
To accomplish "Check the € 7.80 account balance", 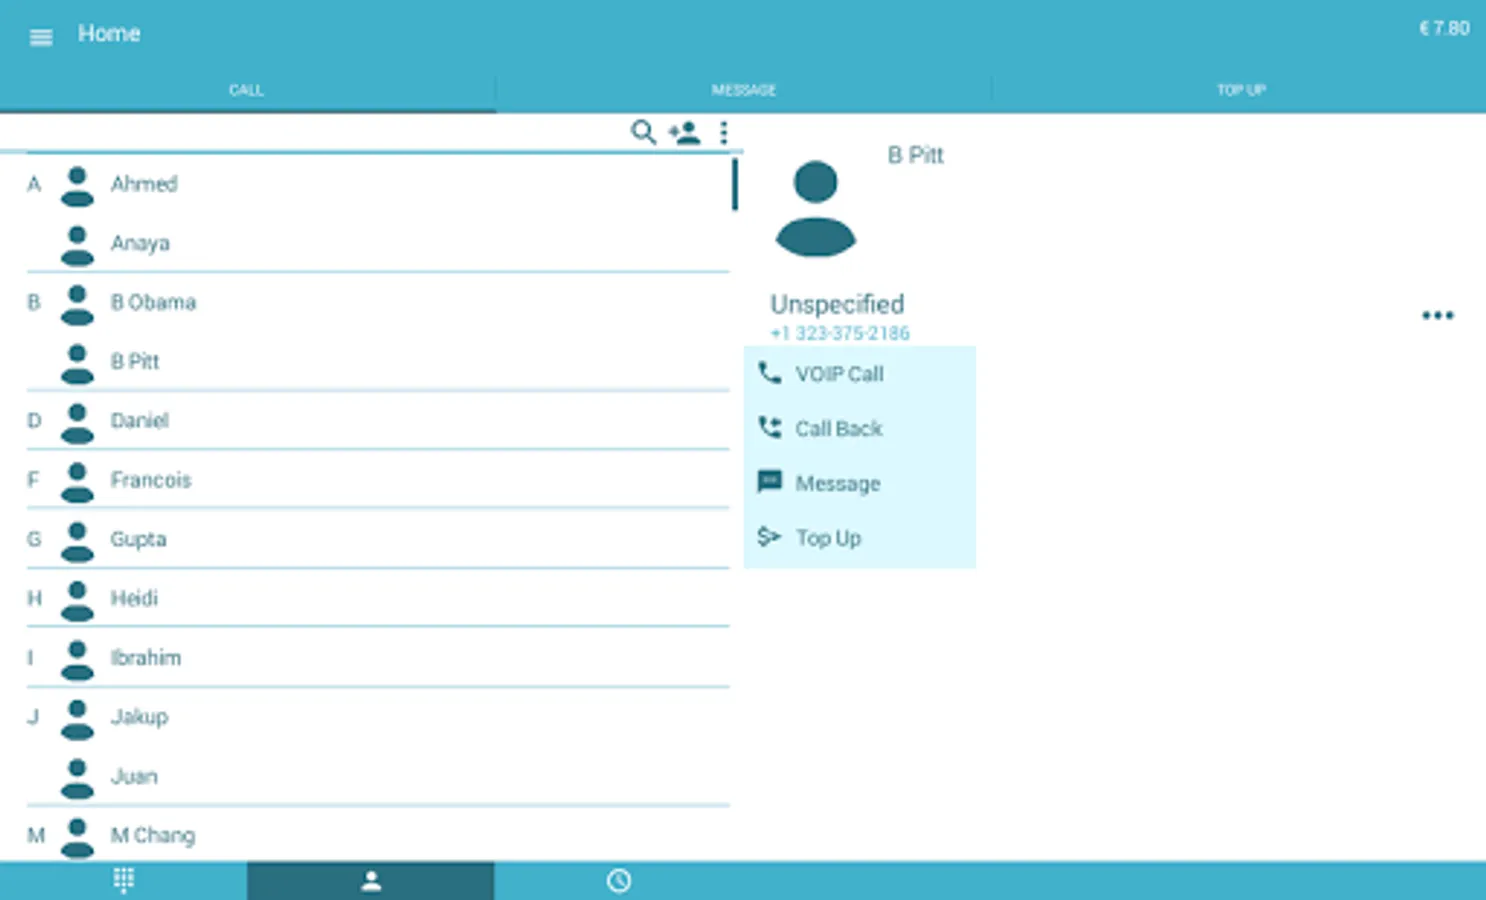I will click(1444, 28).
